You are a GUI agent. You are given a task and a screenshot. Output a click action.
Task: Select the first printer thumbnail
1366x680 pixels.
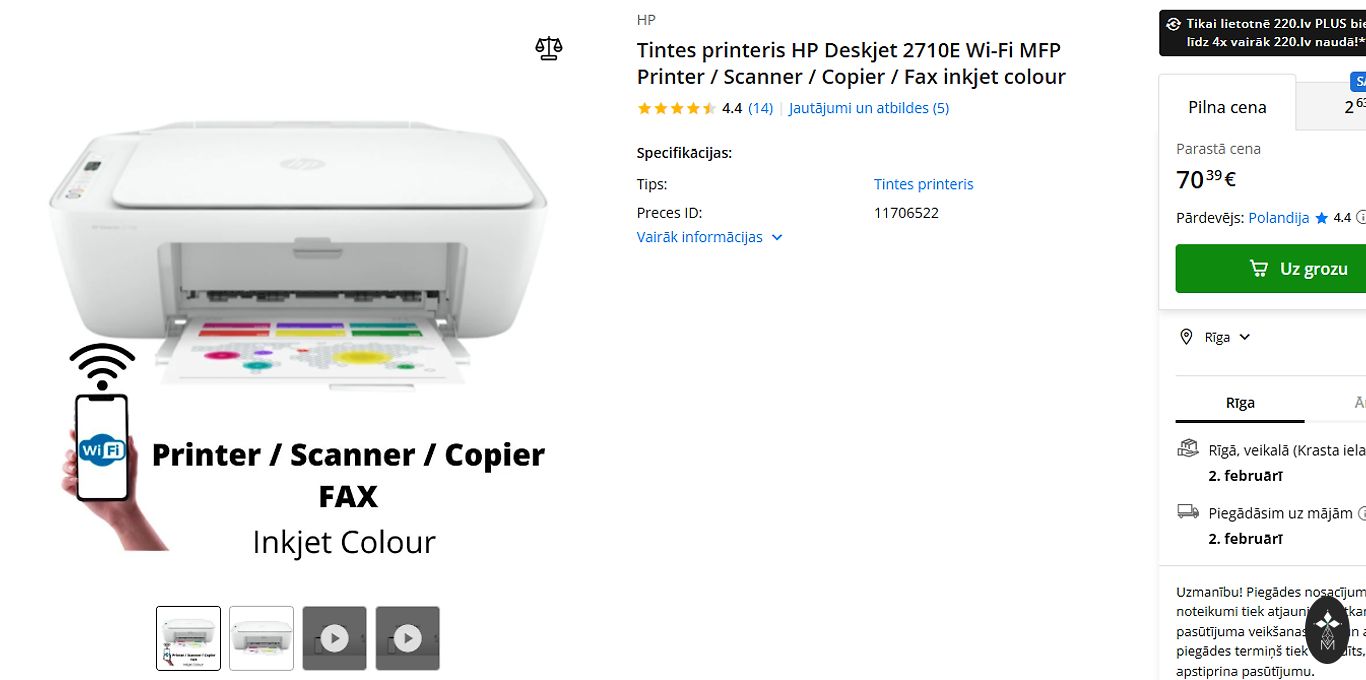point(188,638)
